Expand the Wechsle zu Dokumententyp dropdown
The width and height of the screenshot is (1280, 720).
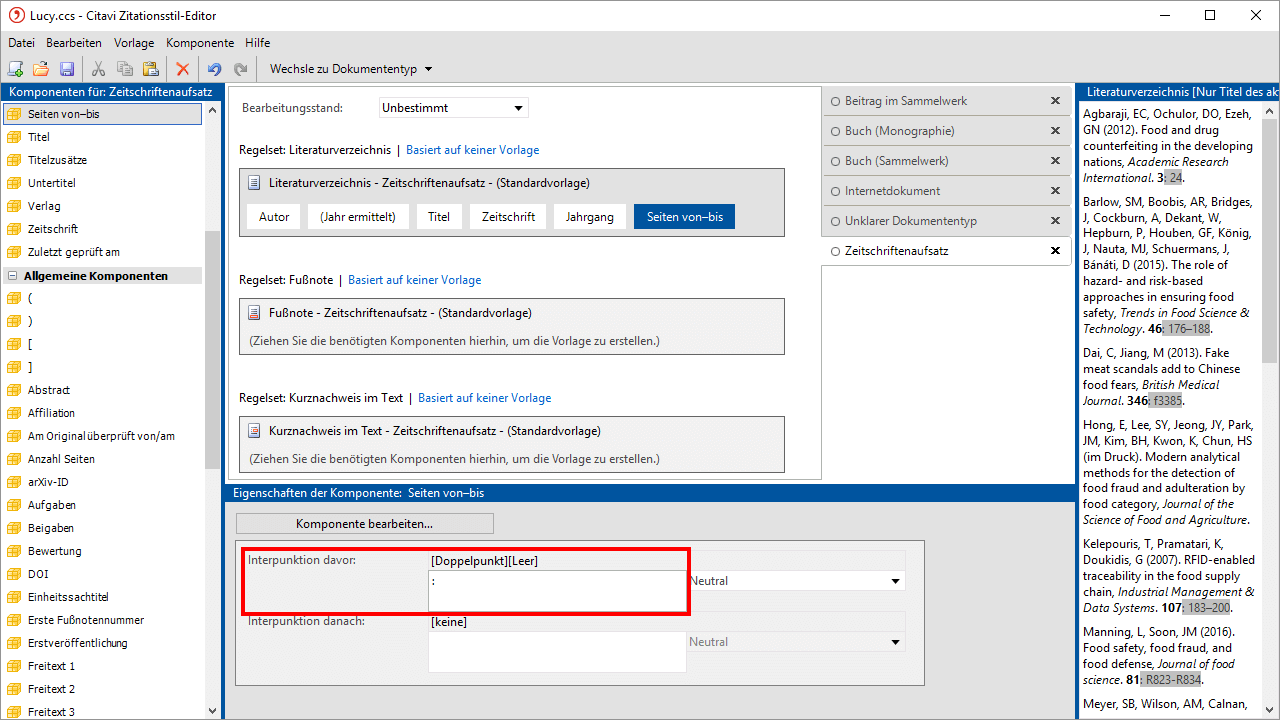point(351,69)
